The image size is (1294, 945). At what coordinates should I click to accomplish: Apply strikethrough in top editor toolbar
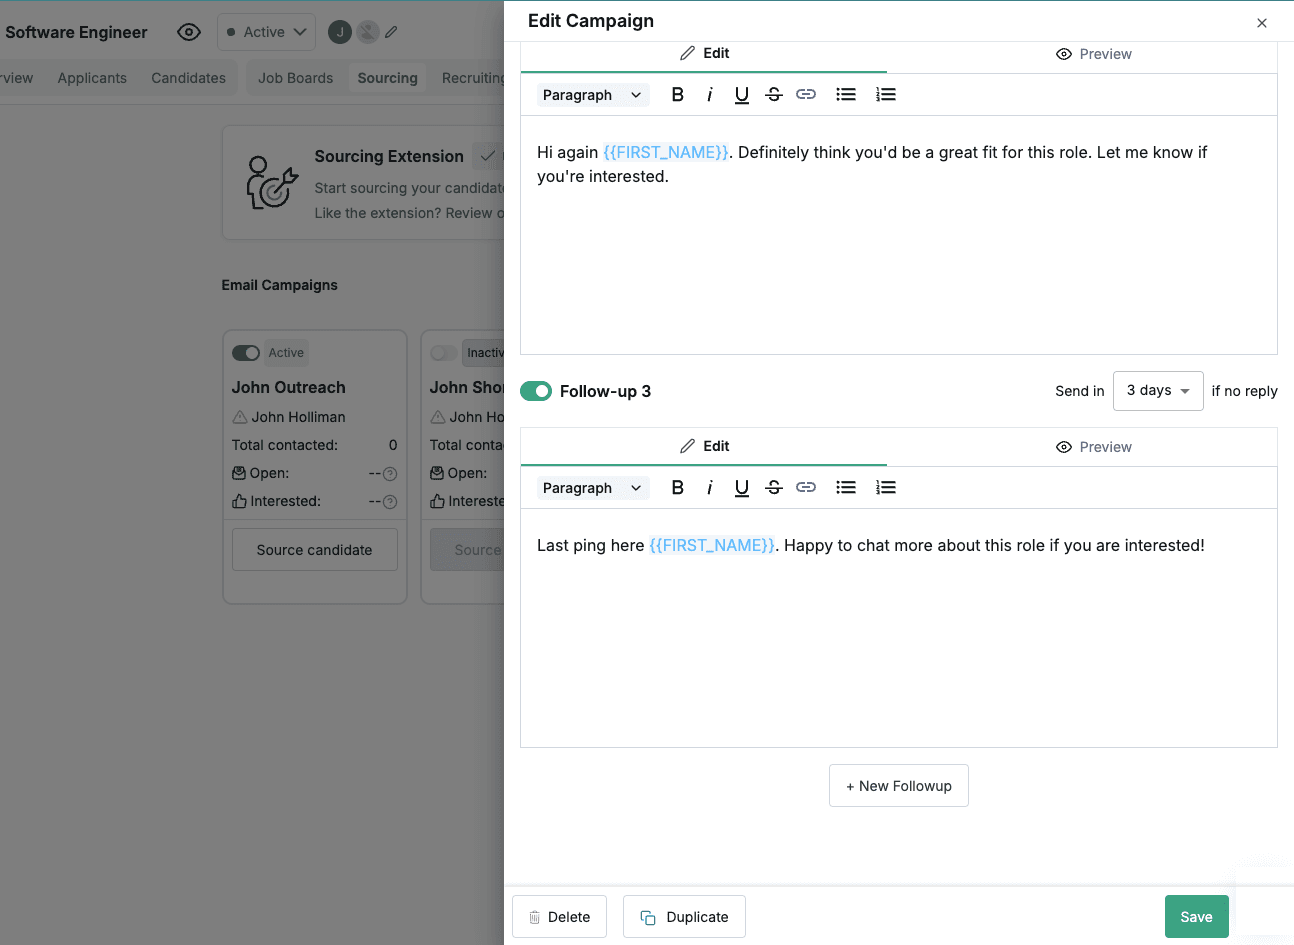point(773,95)
